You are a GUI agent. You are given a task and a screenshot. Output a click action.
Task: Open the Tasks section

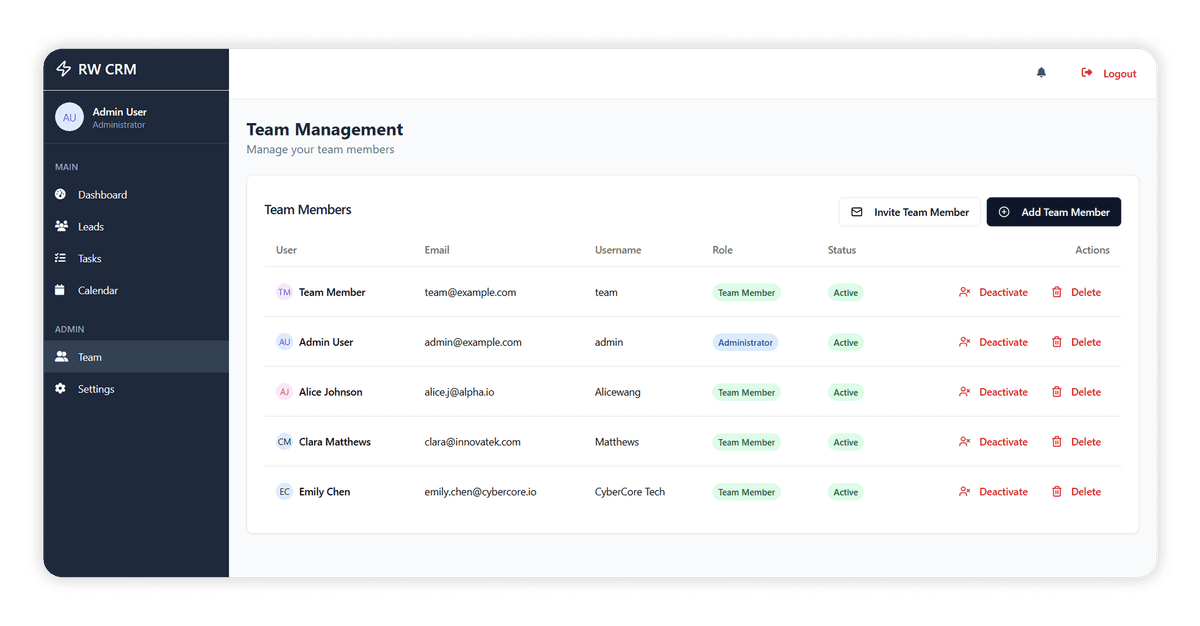tap(136, 258)
